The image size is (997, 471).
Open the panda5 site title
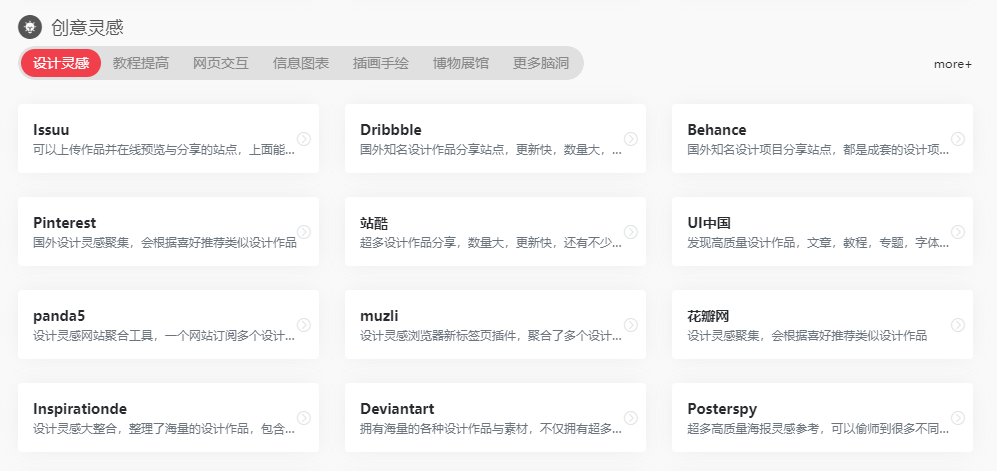(59, 316)
